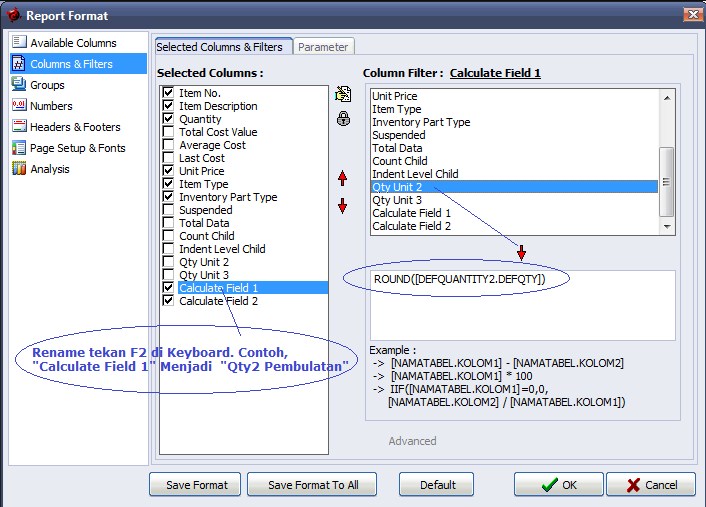Select Groups section icon

click(x=19, y=85)
